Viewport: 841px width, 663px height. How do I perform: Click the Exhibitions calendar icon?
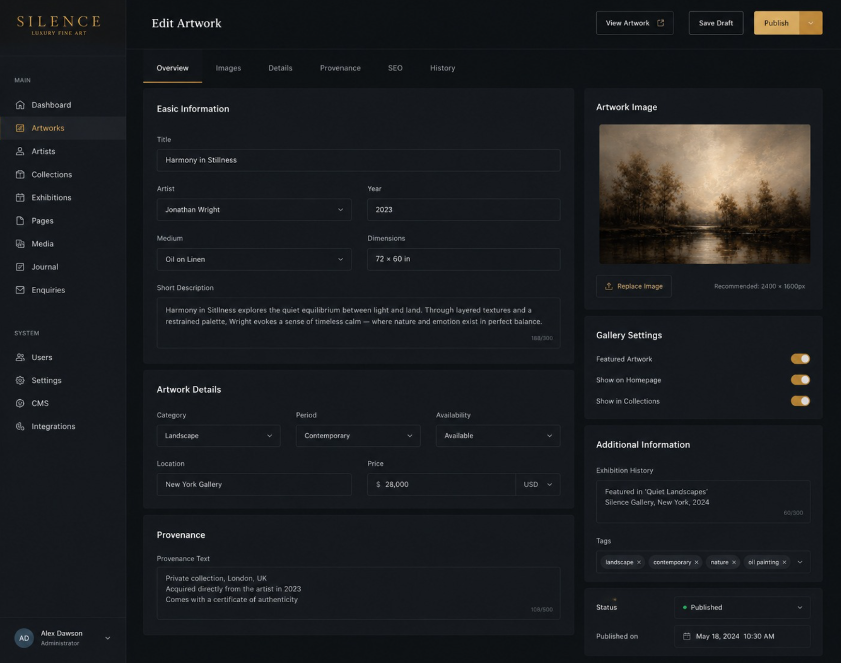[x=20, y=197]
